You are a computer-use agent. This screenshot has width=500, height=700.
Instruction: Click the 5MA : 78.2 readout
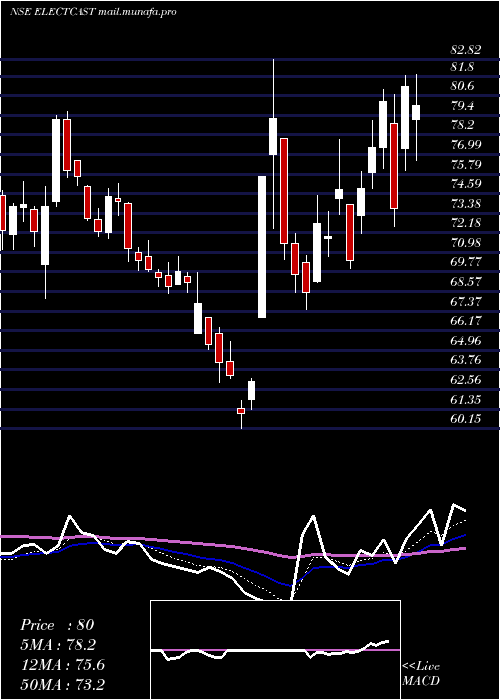point(58,645)
